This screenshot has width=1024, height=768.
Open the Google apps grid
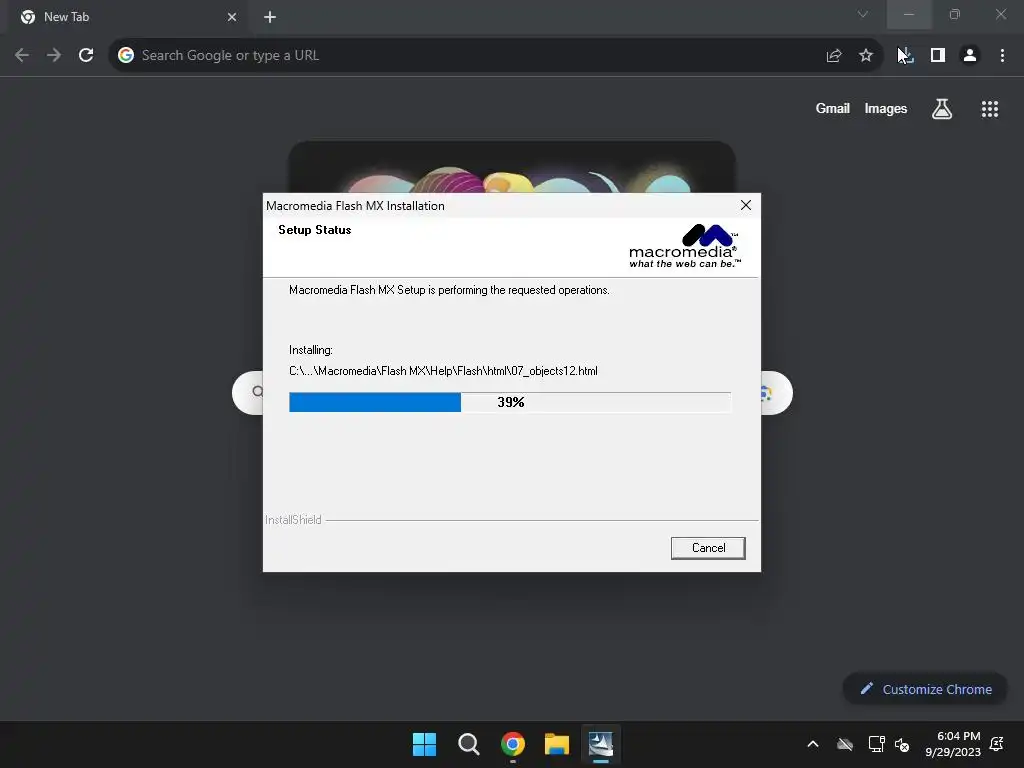(990, 109)
